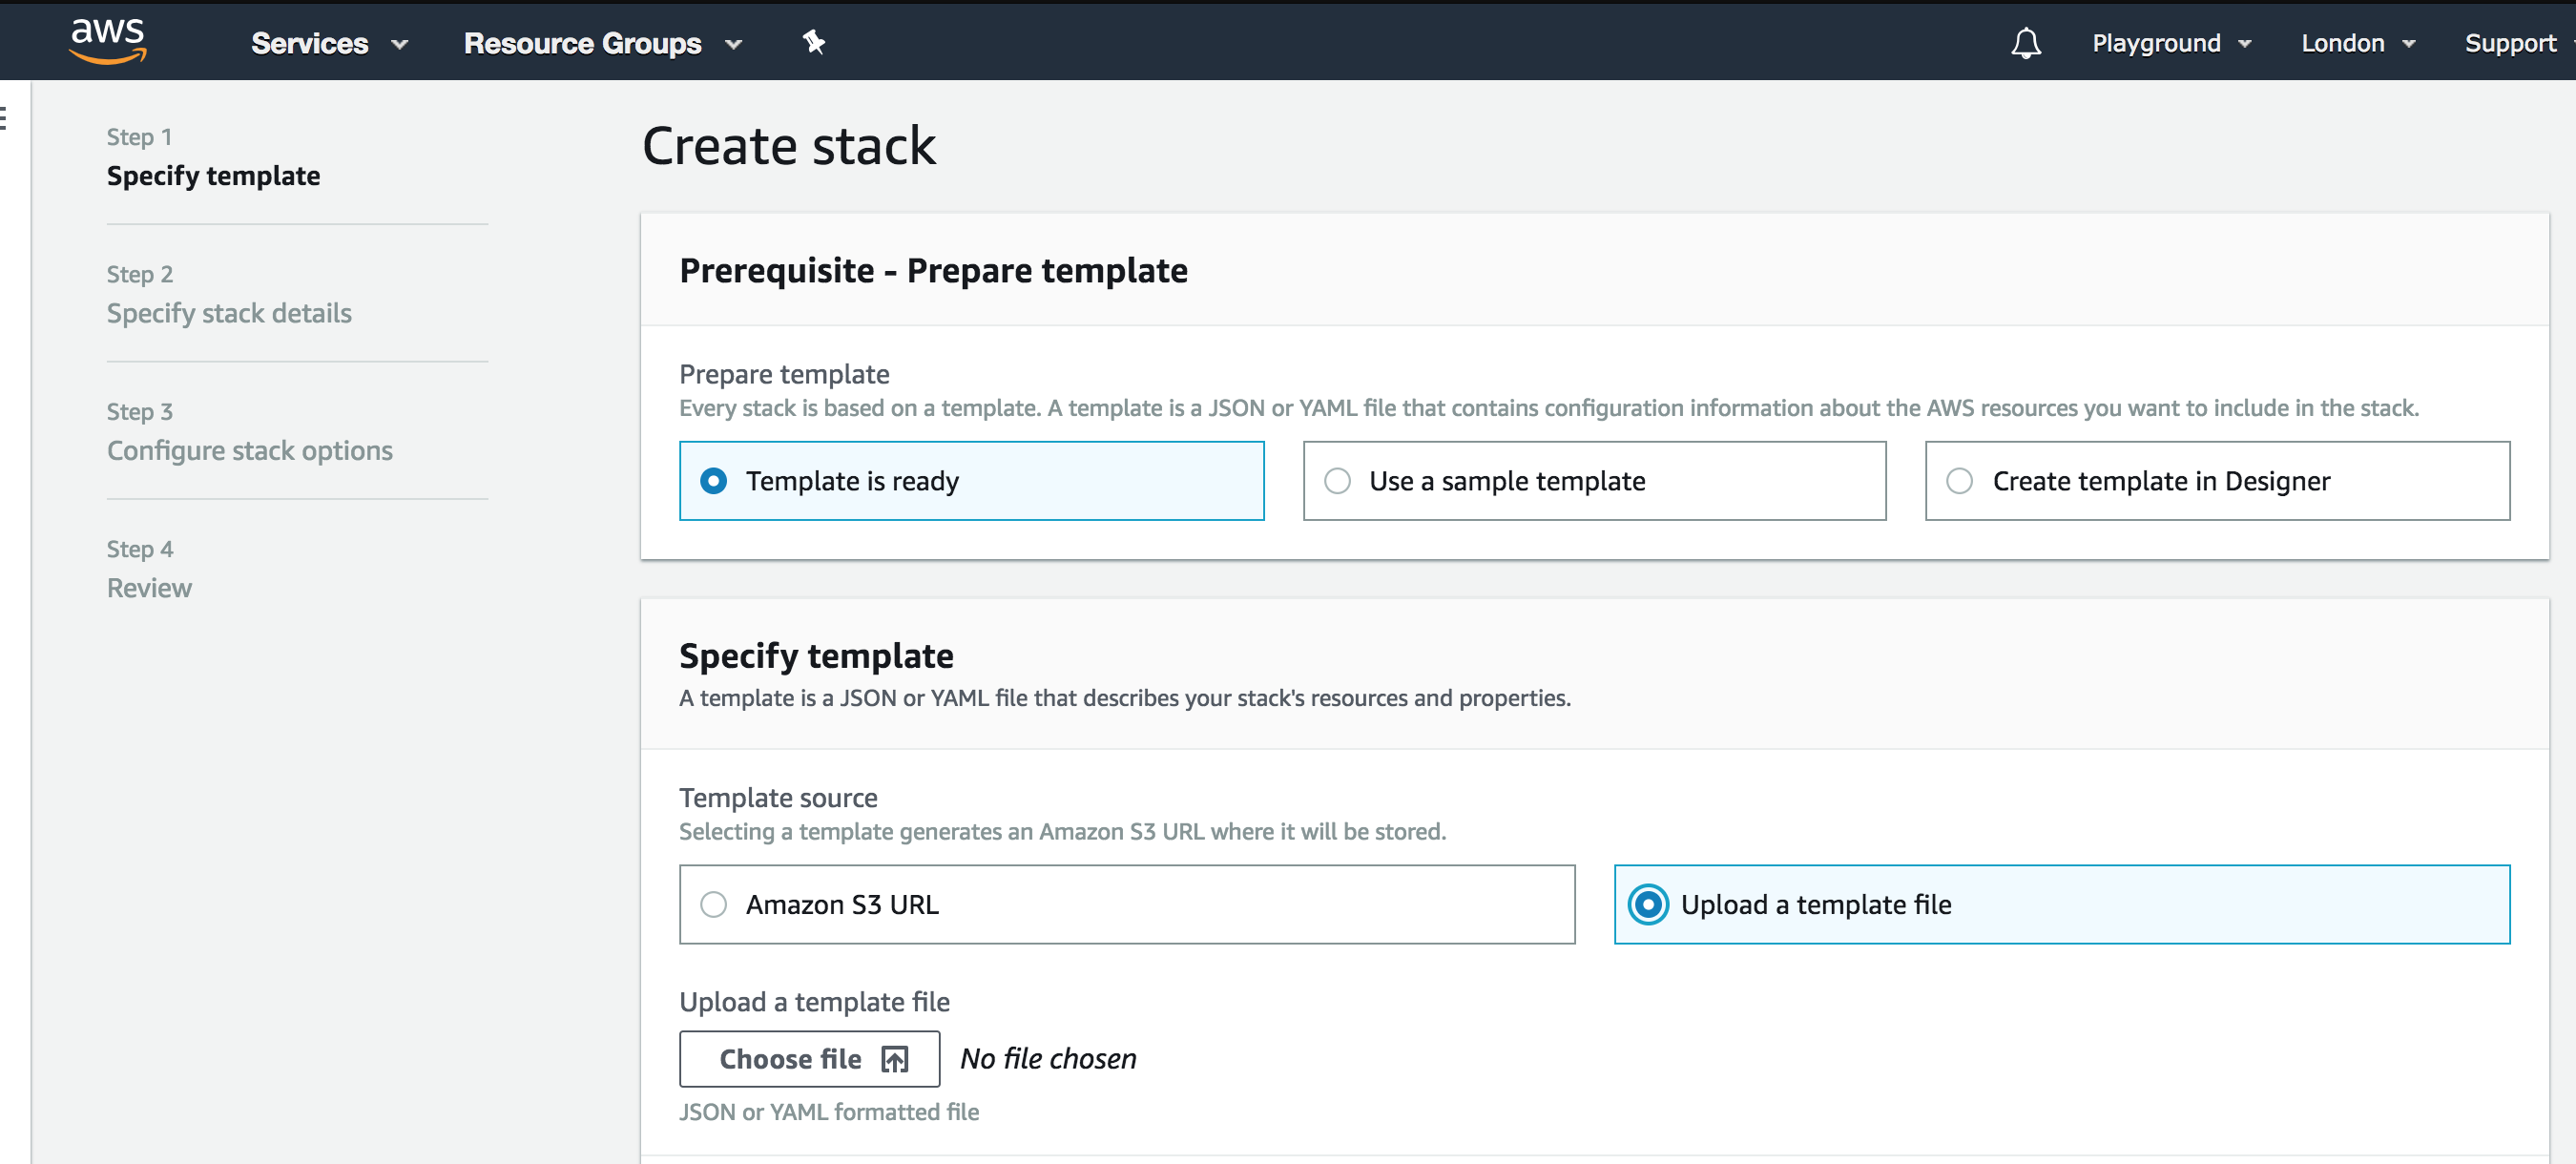Select the Template is ready option

click(713, 481)
